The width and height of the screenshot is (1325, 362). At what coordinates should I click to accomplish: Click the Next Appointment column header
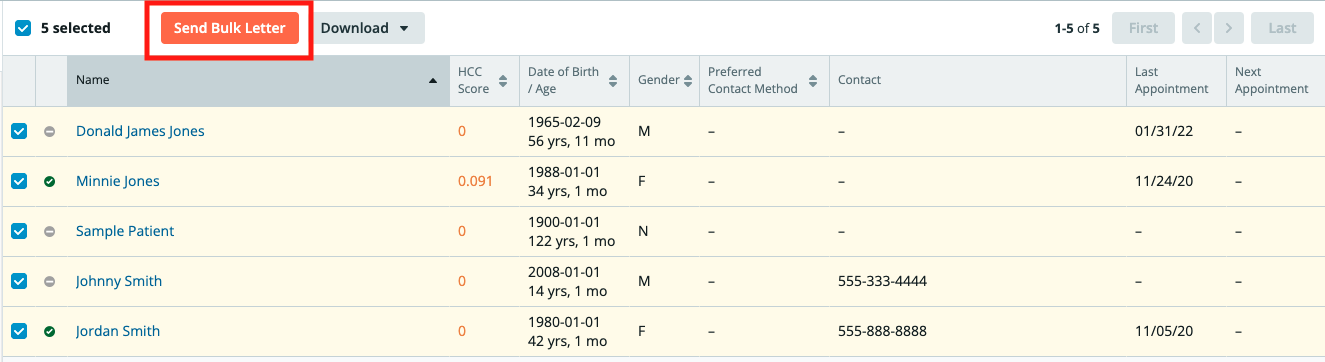pos(1275,80)
